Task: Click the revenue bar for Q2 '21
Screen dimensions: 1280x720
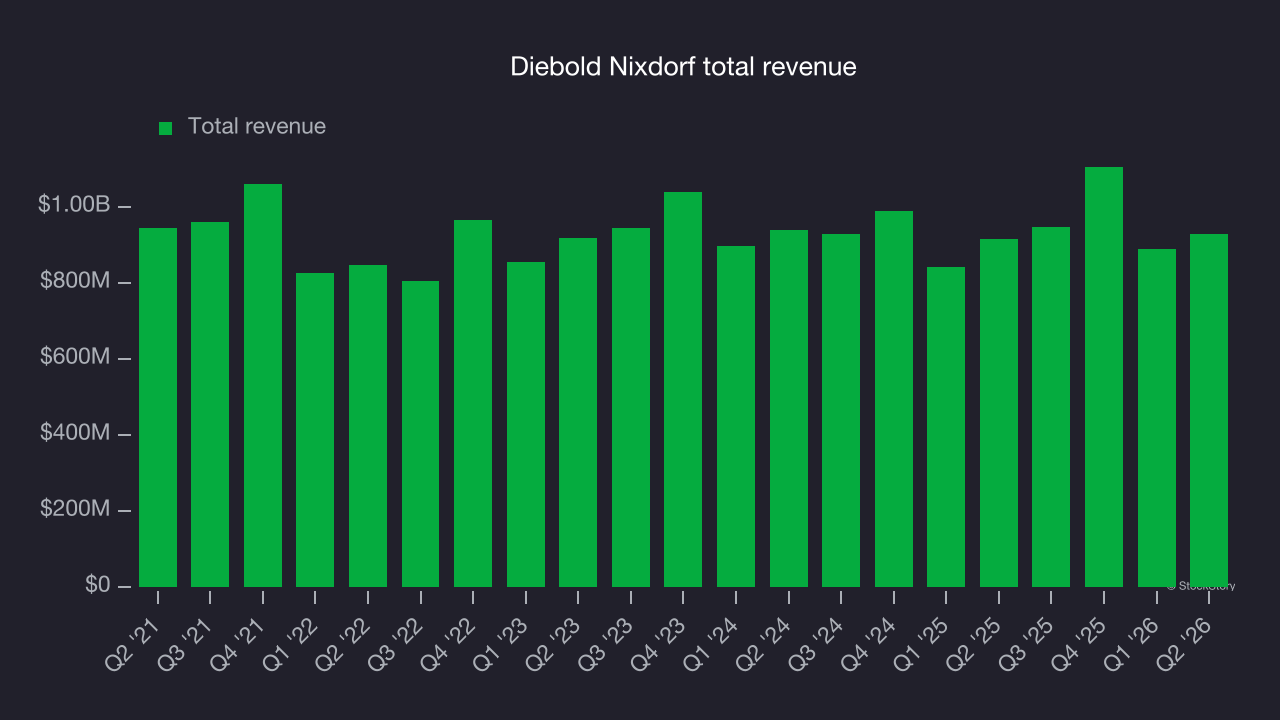Action: click(x=158, y=407)
